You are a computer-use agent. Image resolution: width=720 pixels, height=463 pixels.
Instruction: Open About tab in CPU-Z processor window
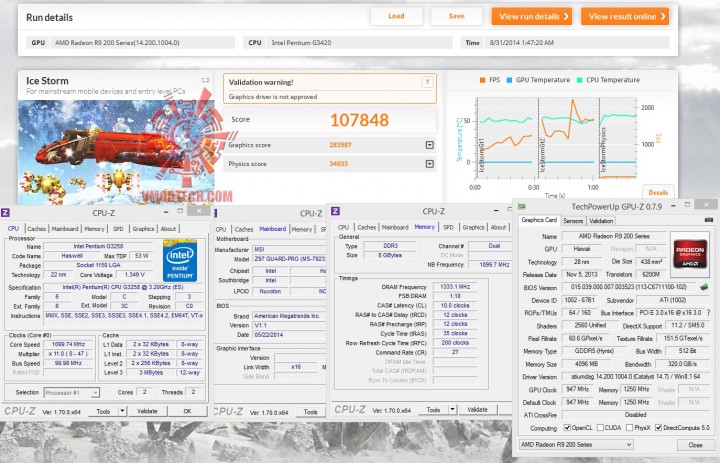click(x=168, y=229)
